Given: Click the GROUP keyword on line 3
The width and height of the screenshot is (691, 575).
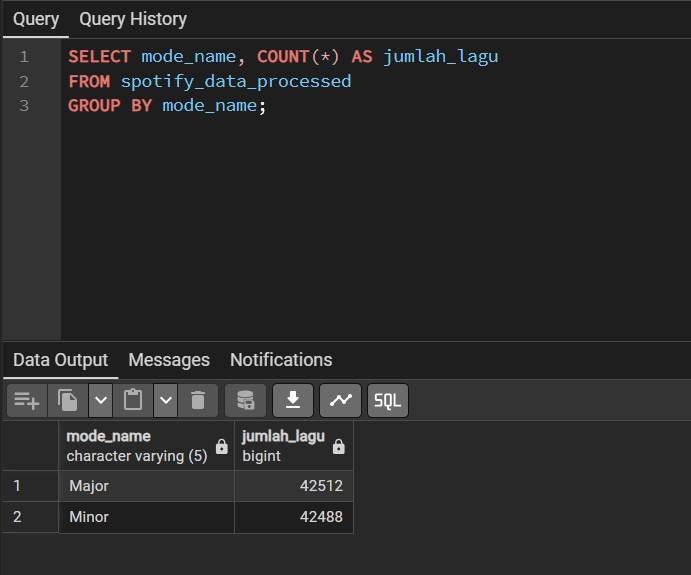Looking at the screenshot, I should pyautogui.click(x=94, y=106).
